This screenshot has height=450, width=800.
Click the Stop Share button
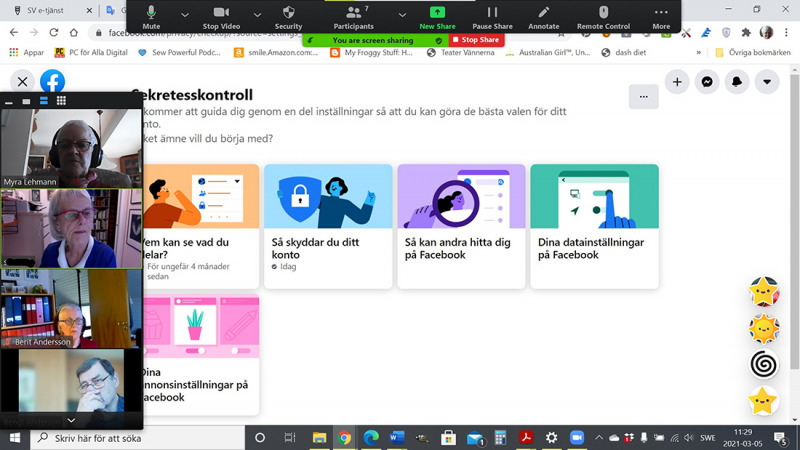coord(476,40)
